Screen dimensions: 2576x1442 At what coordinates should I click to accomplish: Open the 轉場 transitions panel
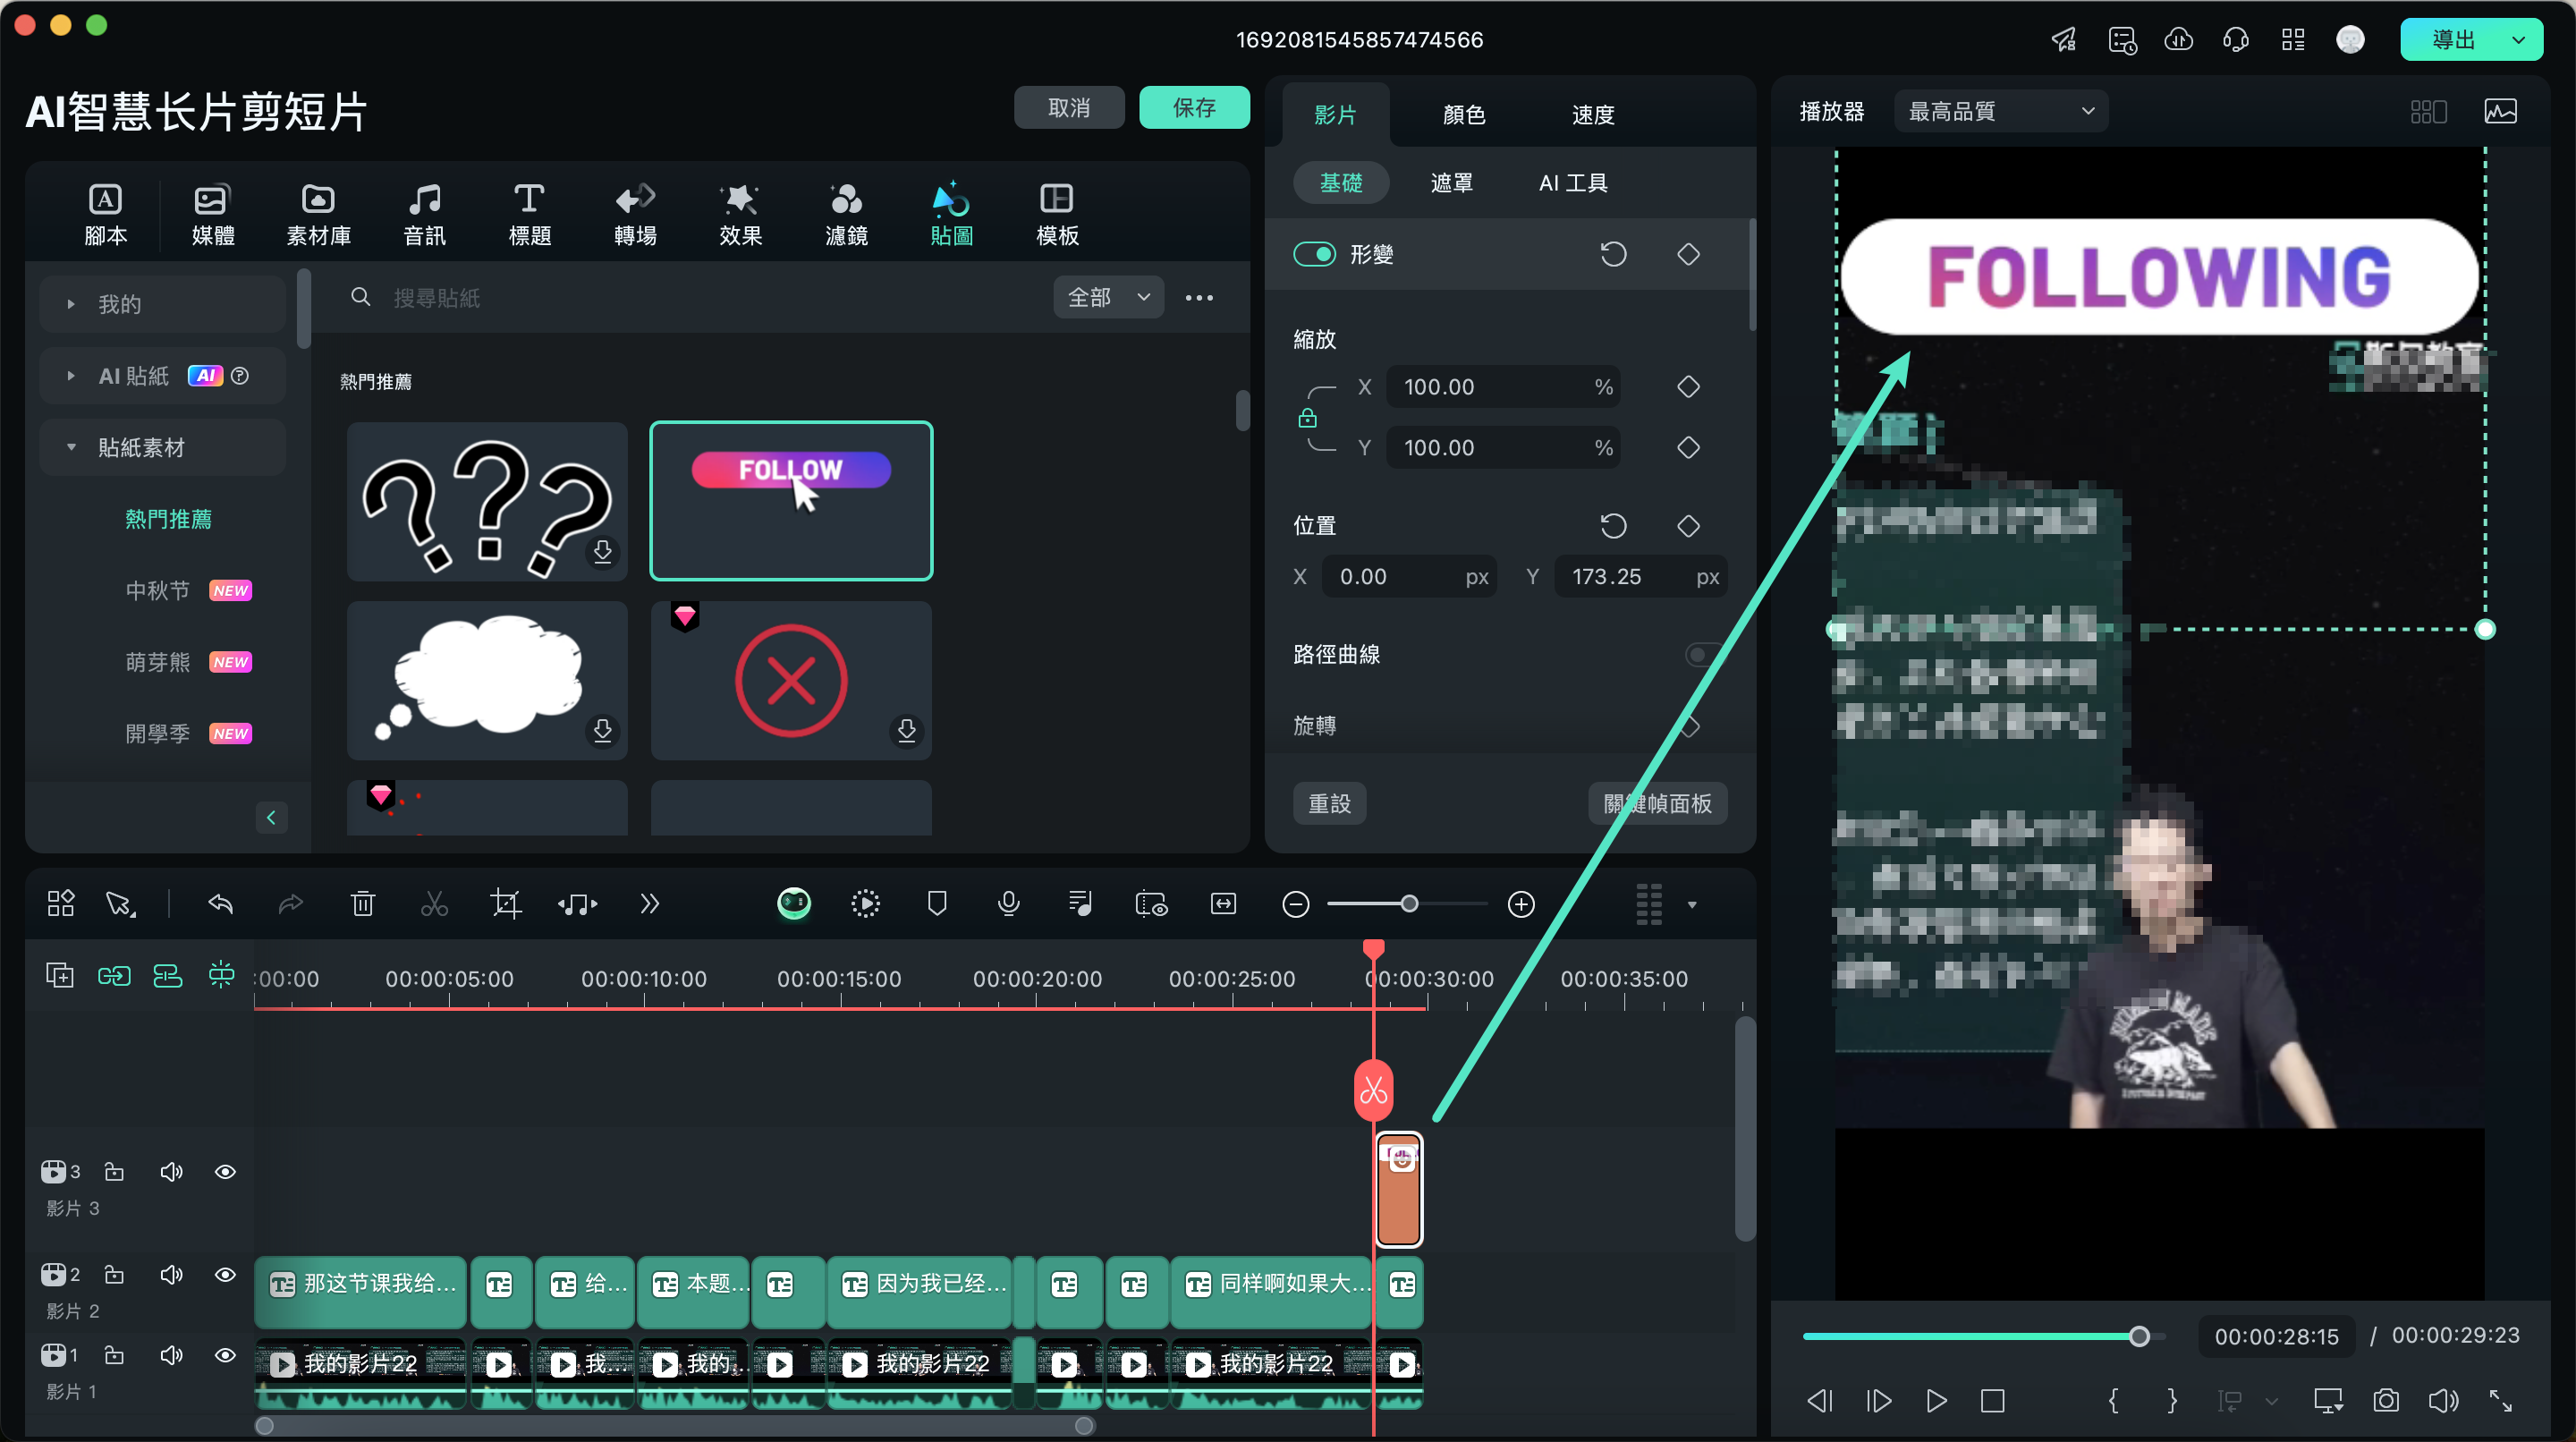click(x=635, y=214)
